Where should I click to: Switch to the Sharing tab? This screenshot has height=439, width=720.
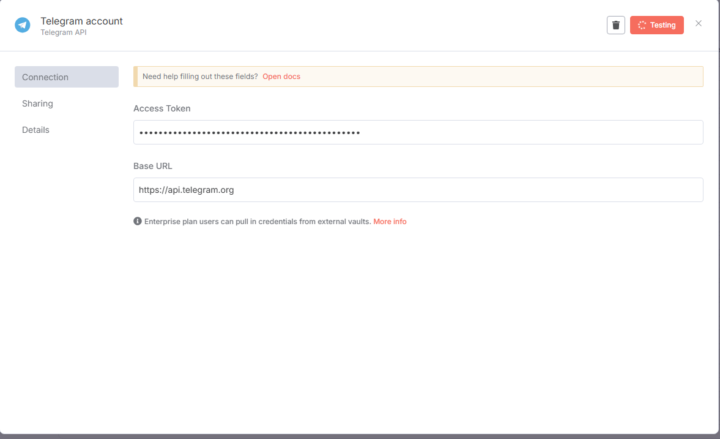pos(38,103)
